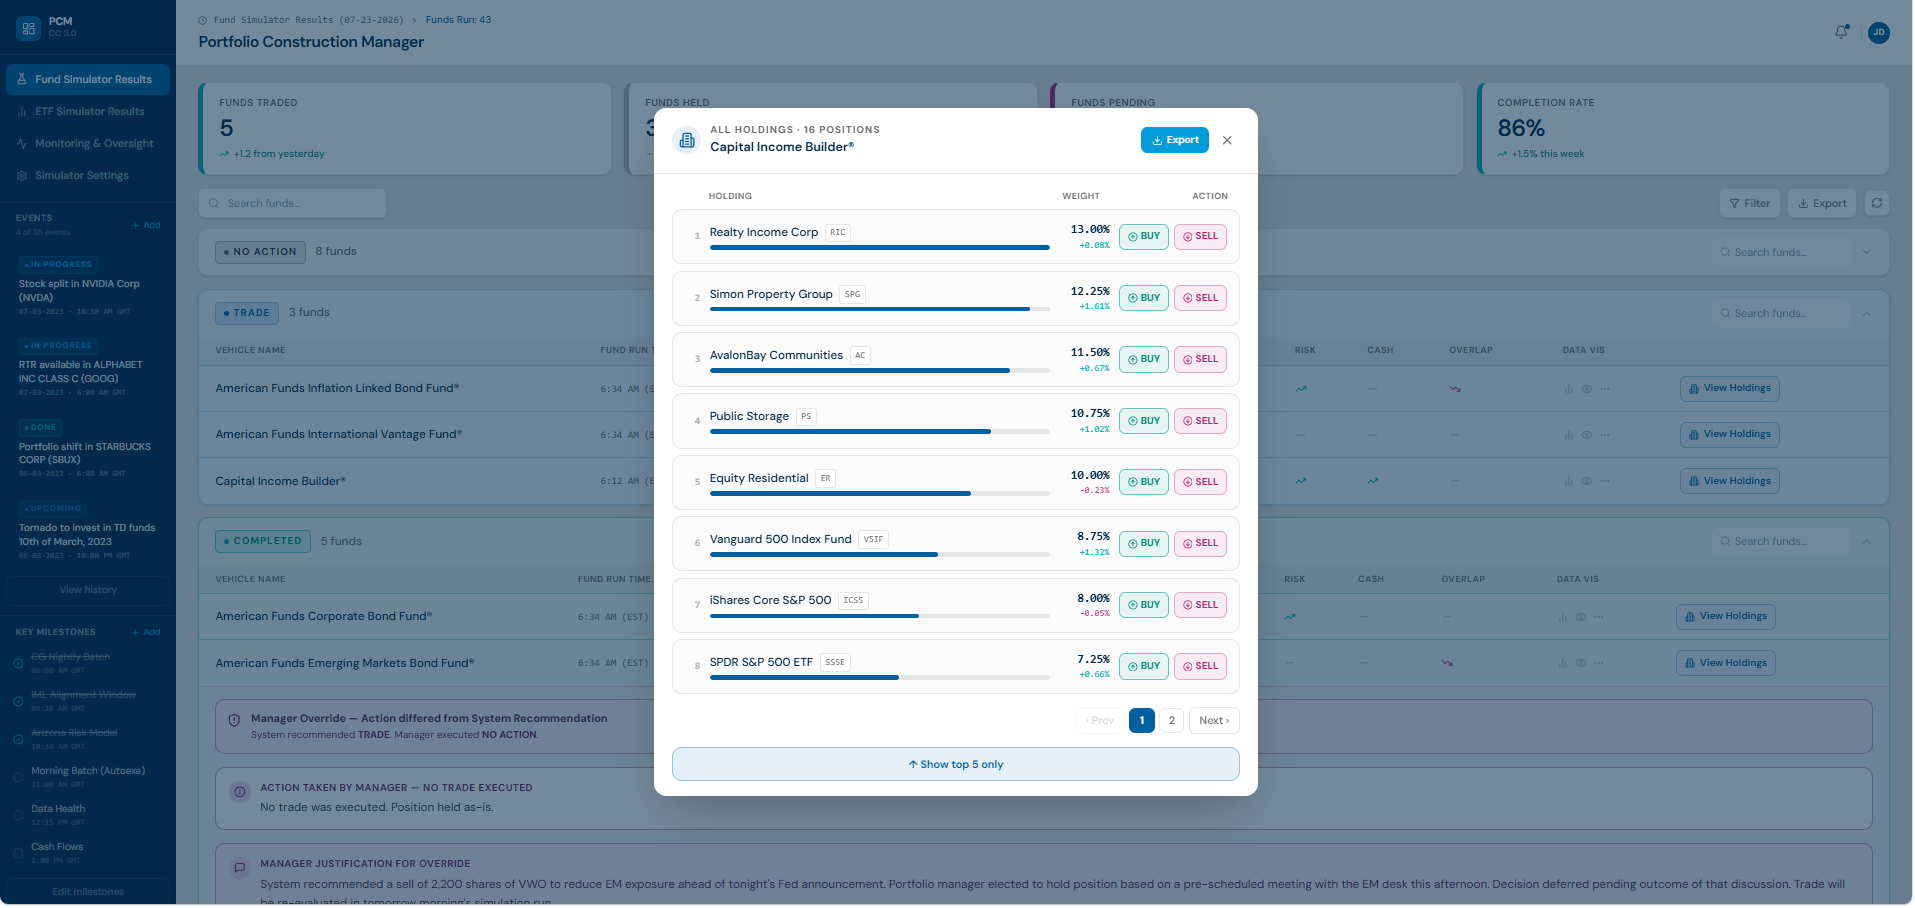
Task: View holdings for American Funds Emerging Markets Bond Fund
Action: 1725,664
